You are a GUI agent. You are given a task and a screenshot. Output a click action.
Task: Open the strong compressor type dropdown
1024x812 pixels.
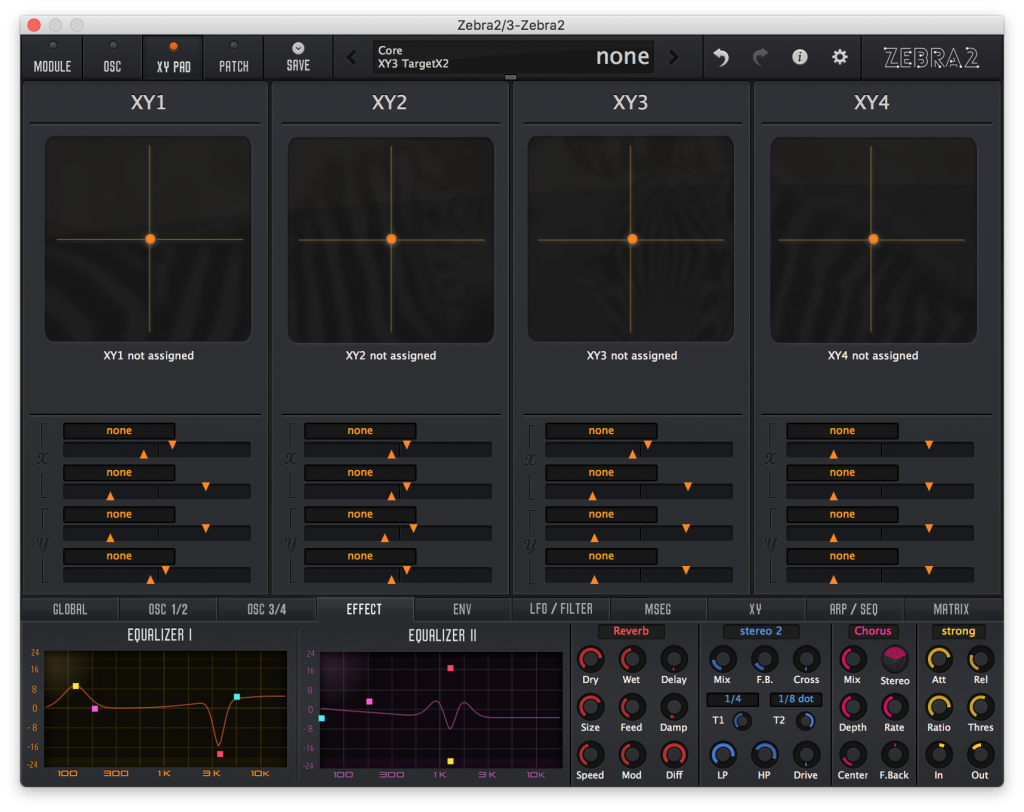coord(958,631)
